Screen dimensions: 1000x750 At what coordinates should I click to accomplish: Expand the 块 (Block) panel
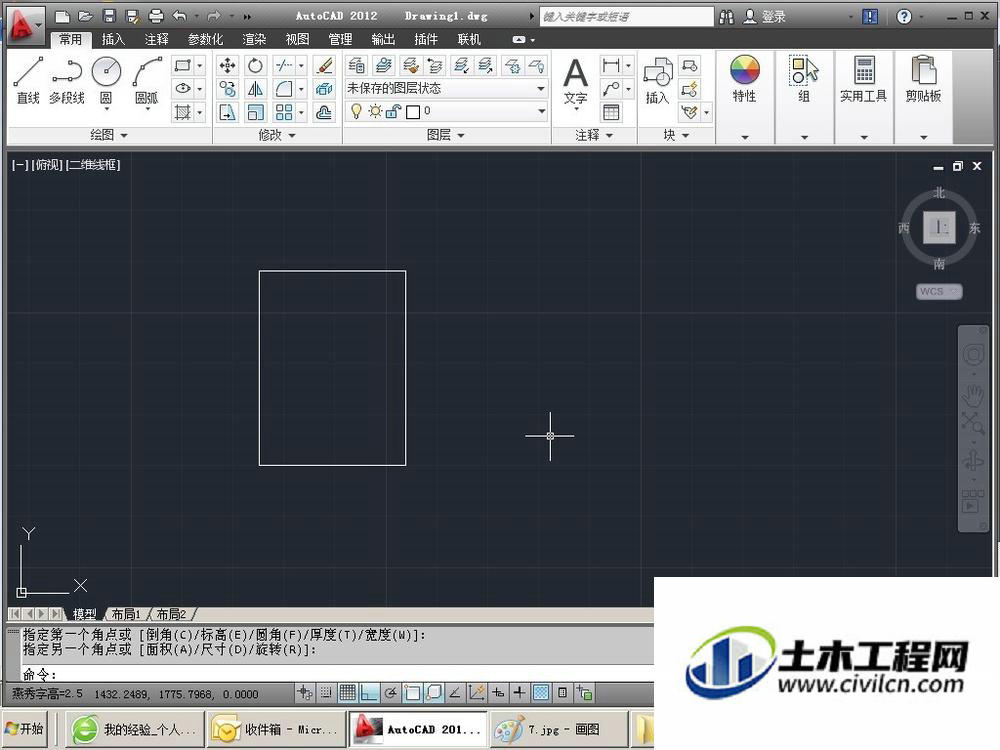tap(676, 135)
